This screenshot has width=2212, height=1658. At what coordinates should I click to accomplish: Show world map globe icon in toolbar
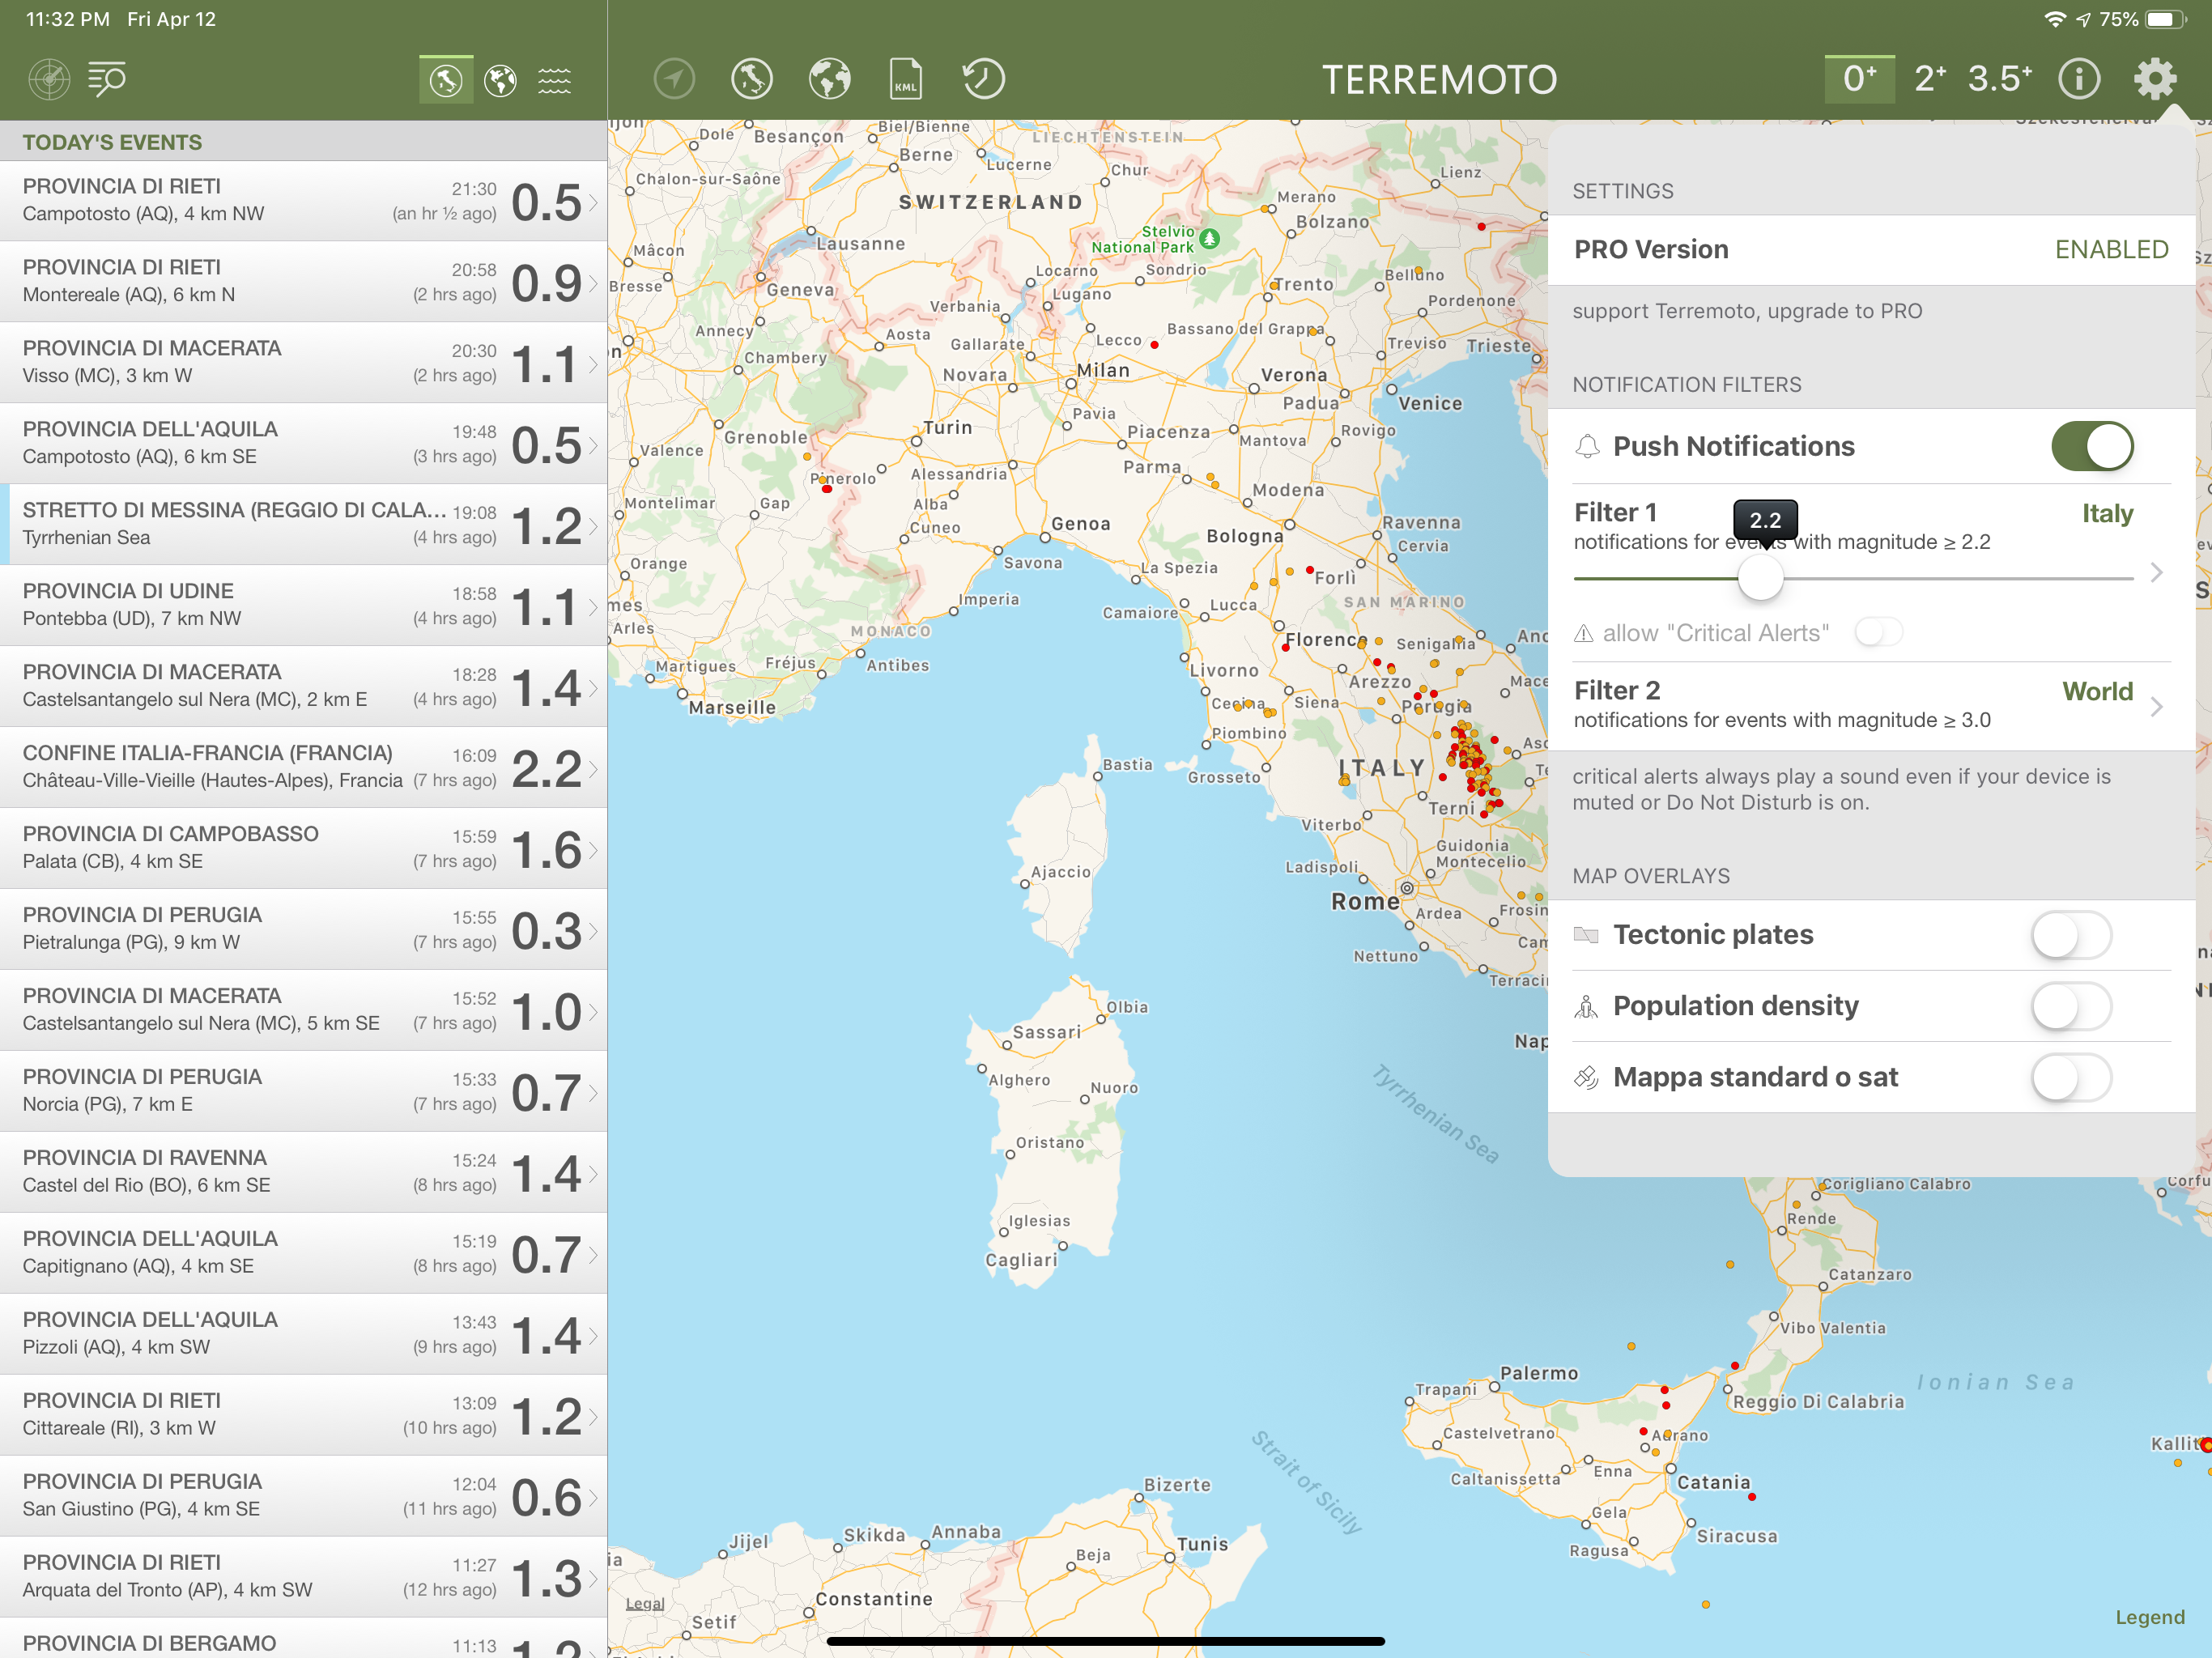[830, 79]
